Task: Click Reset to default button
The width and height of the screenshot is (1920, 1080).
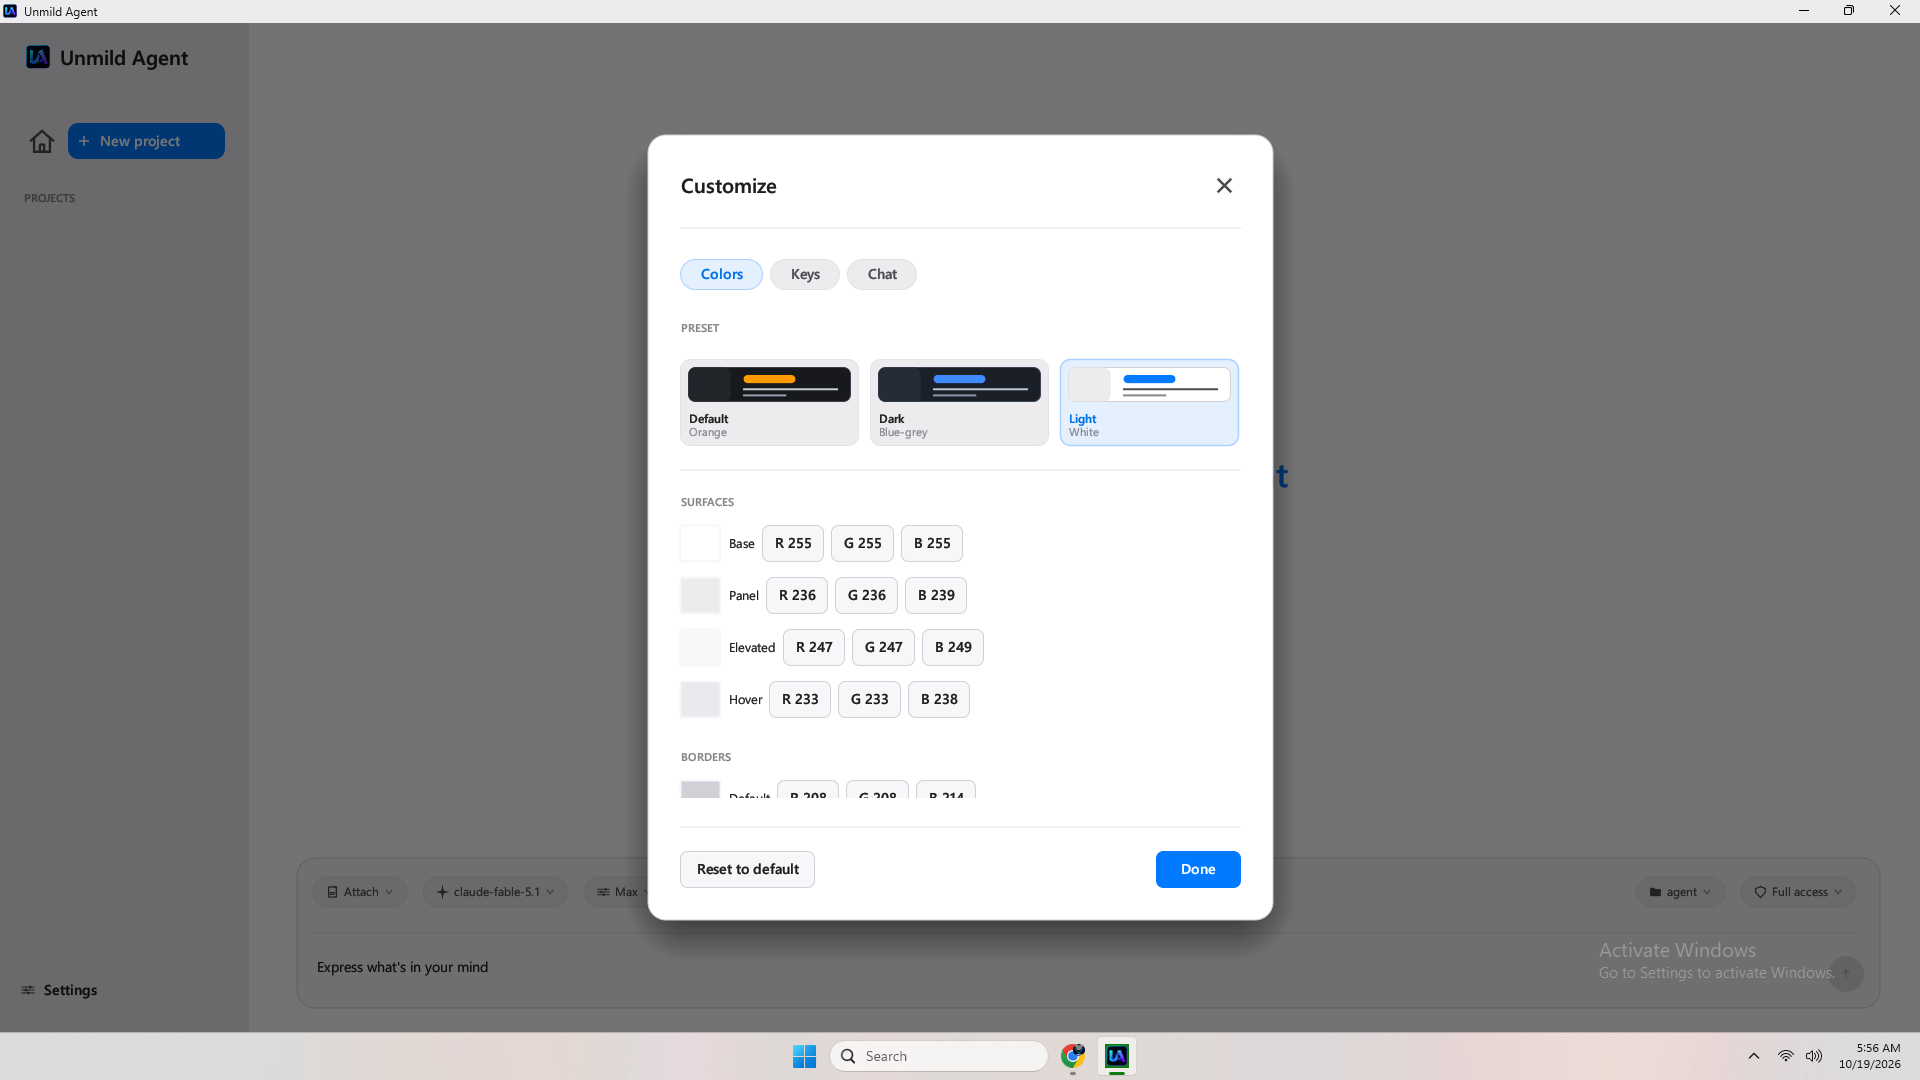Action: 747,869
